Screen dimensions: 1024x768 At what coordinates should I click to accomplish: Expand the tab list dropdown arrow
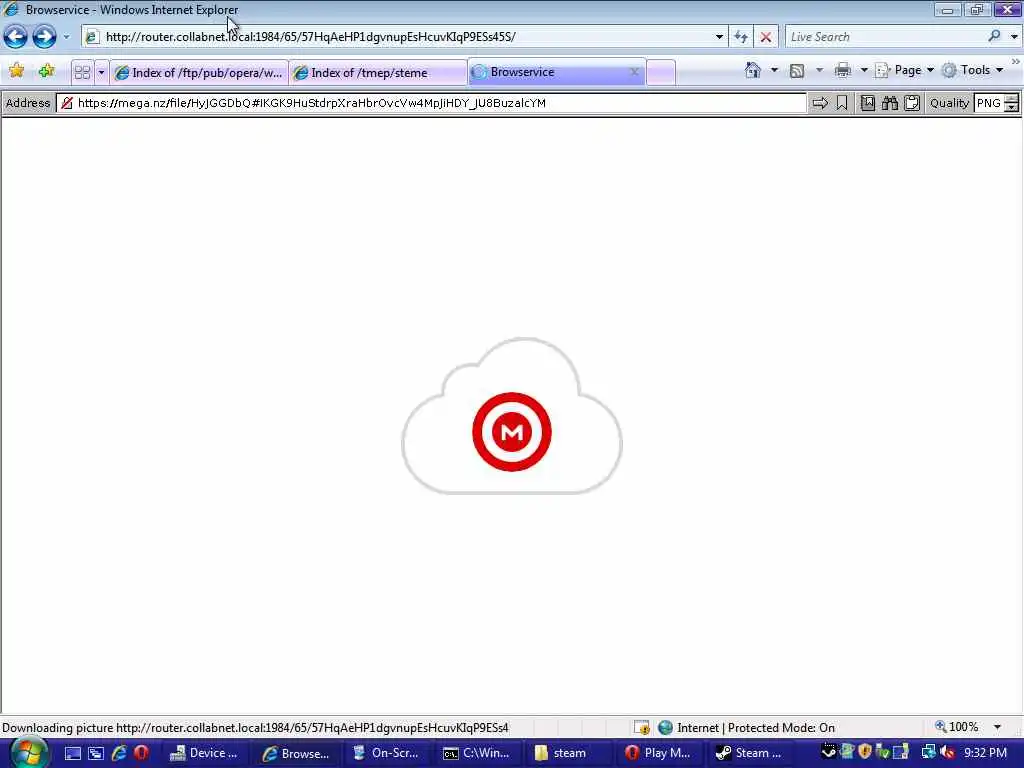click(x=101, y=72)
